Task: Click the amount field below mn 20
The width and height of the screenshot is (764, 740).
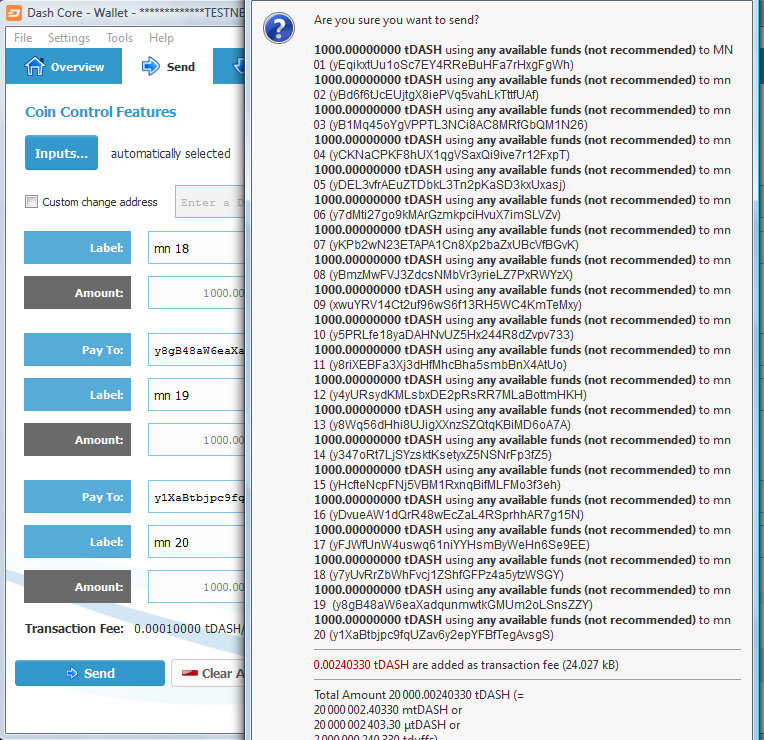Action: click(x=196, y=587)
